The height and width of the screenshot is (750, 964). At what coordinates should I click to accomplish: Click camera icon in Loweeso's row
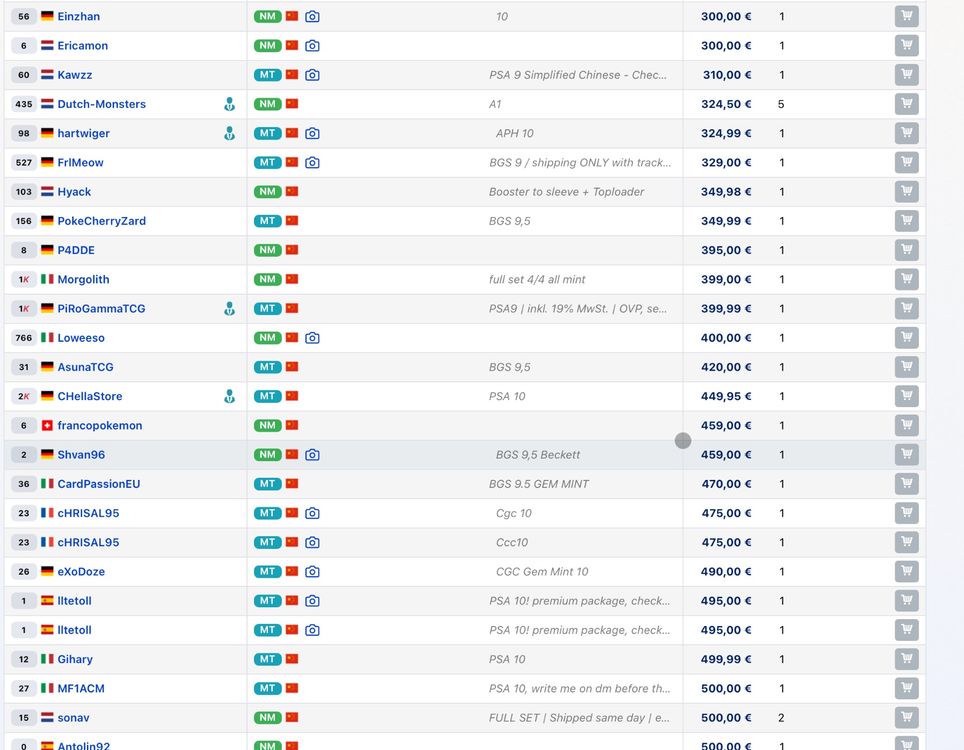(312, 338)
